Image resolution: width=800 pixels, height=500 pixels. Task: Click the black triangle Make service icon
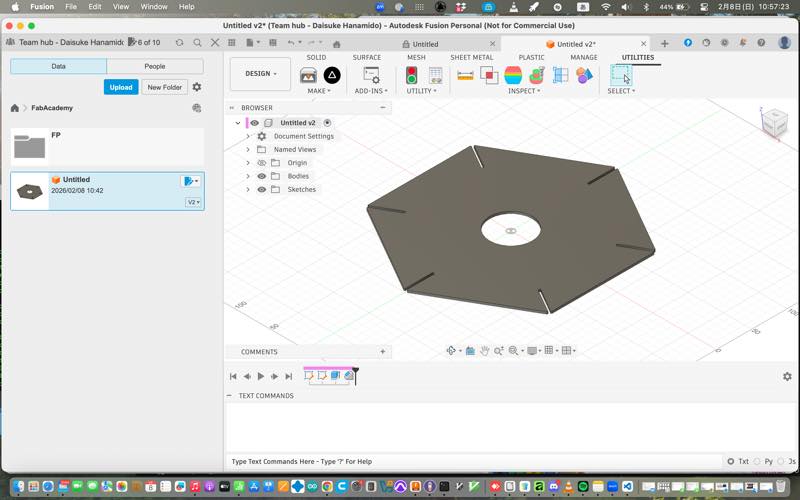coord(332,75)
